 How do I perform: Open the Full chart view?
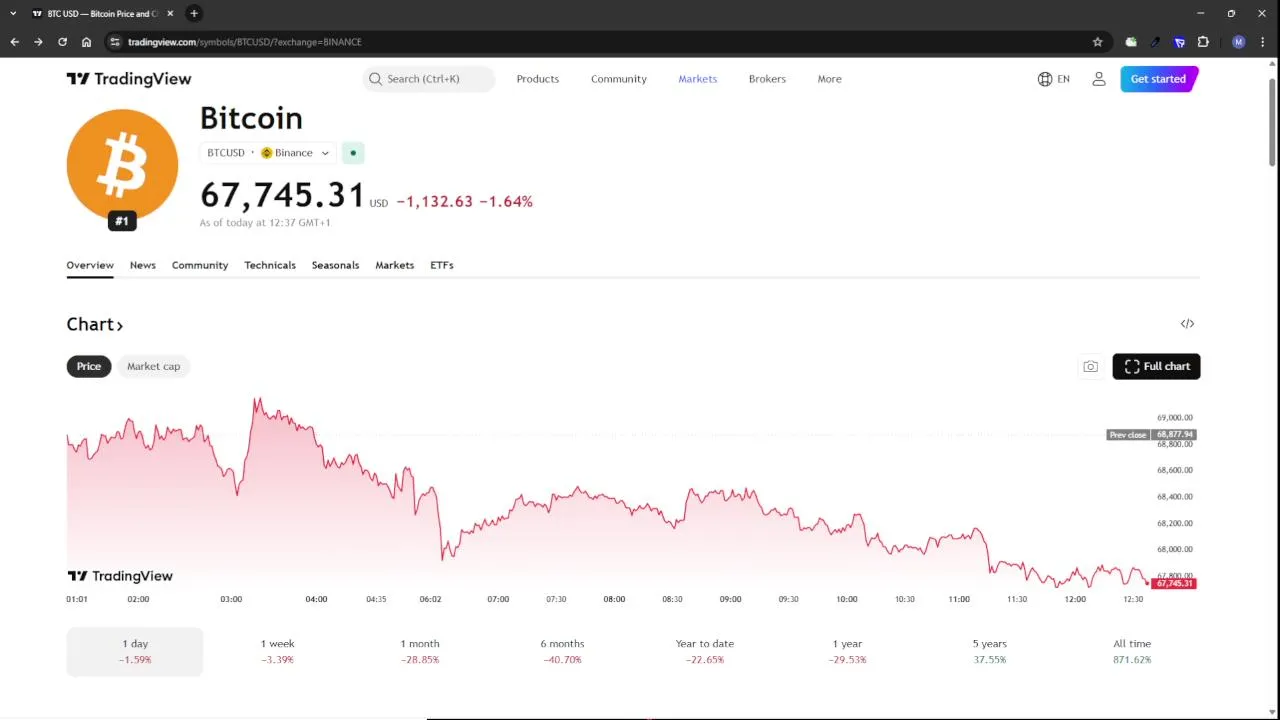1156,367
